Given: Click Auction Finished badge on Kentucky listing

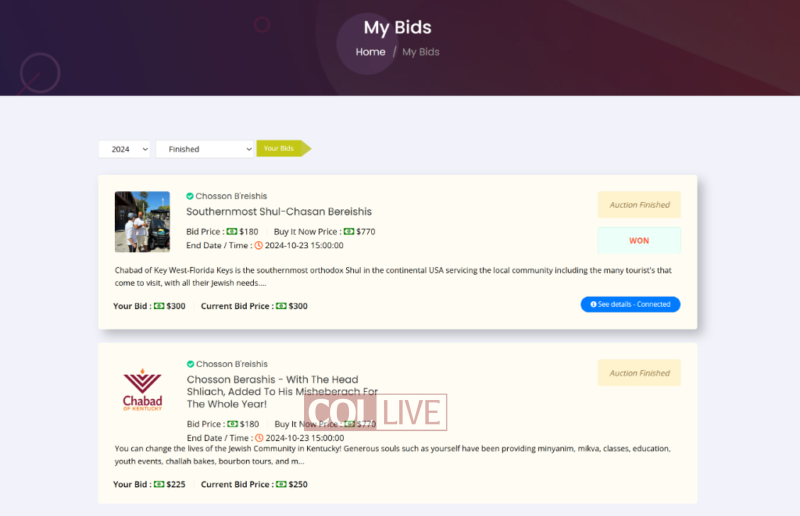Looking at the screenshot, I should pyautogui.click(x=639, y=373).
